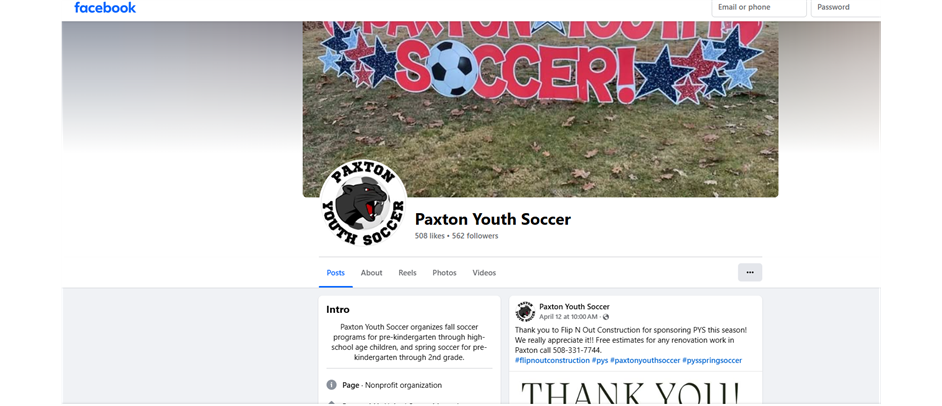Focus the Email or phone field
The width and height of the screenshot is (942, 406).
point(759,8)
